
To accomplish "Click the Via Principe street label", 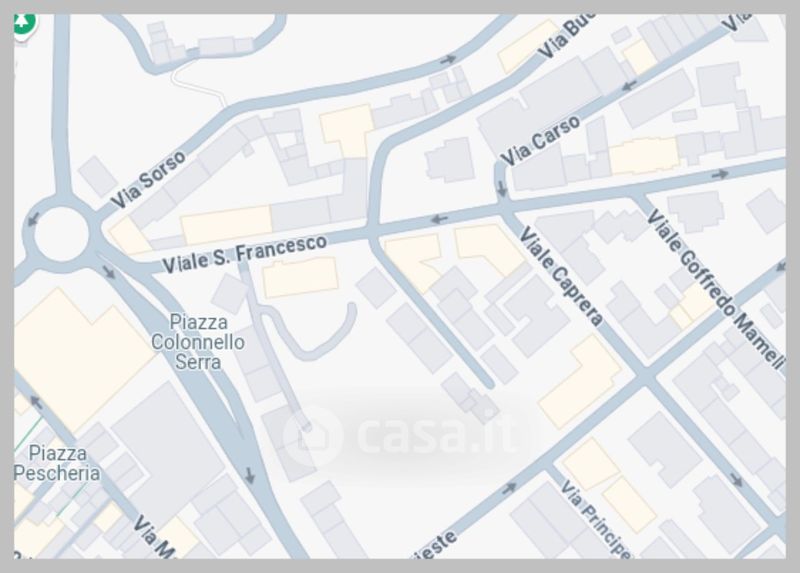I will (595, 517).
